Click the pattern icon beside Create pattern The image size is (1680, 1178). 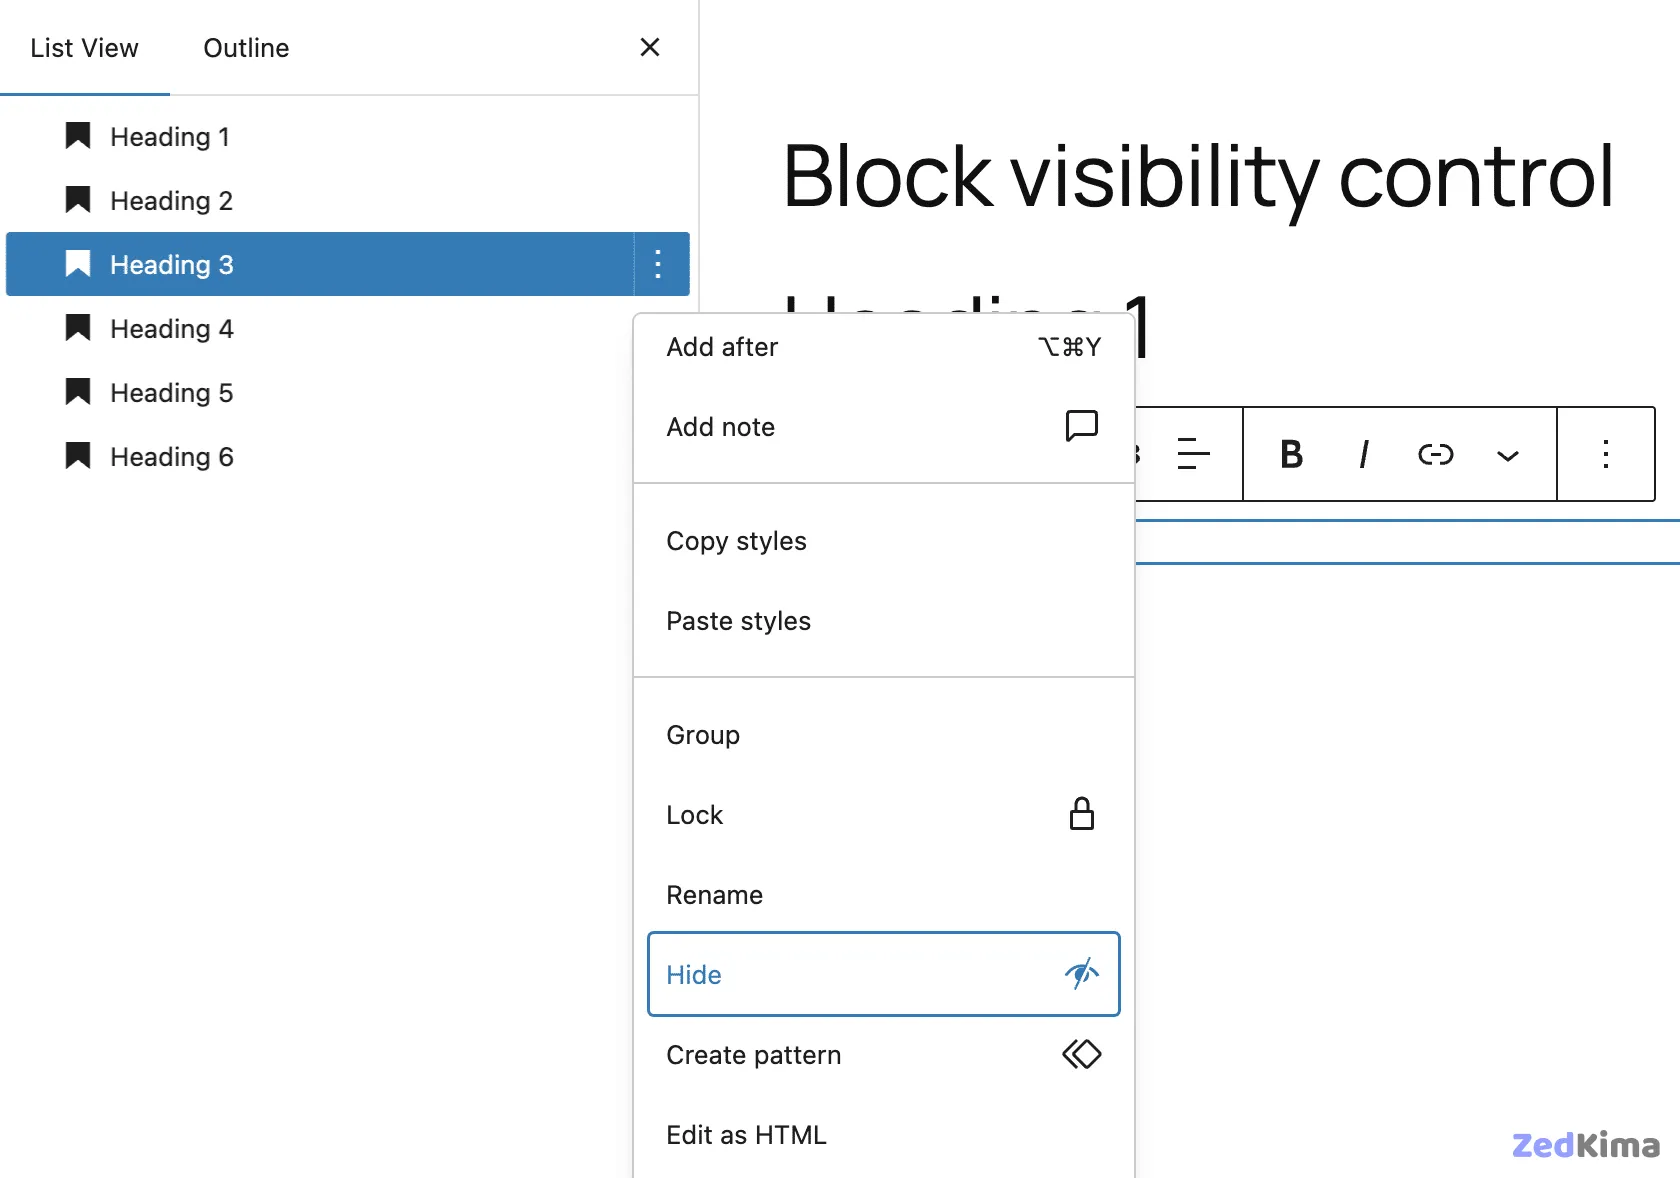pos(1081,1055)
